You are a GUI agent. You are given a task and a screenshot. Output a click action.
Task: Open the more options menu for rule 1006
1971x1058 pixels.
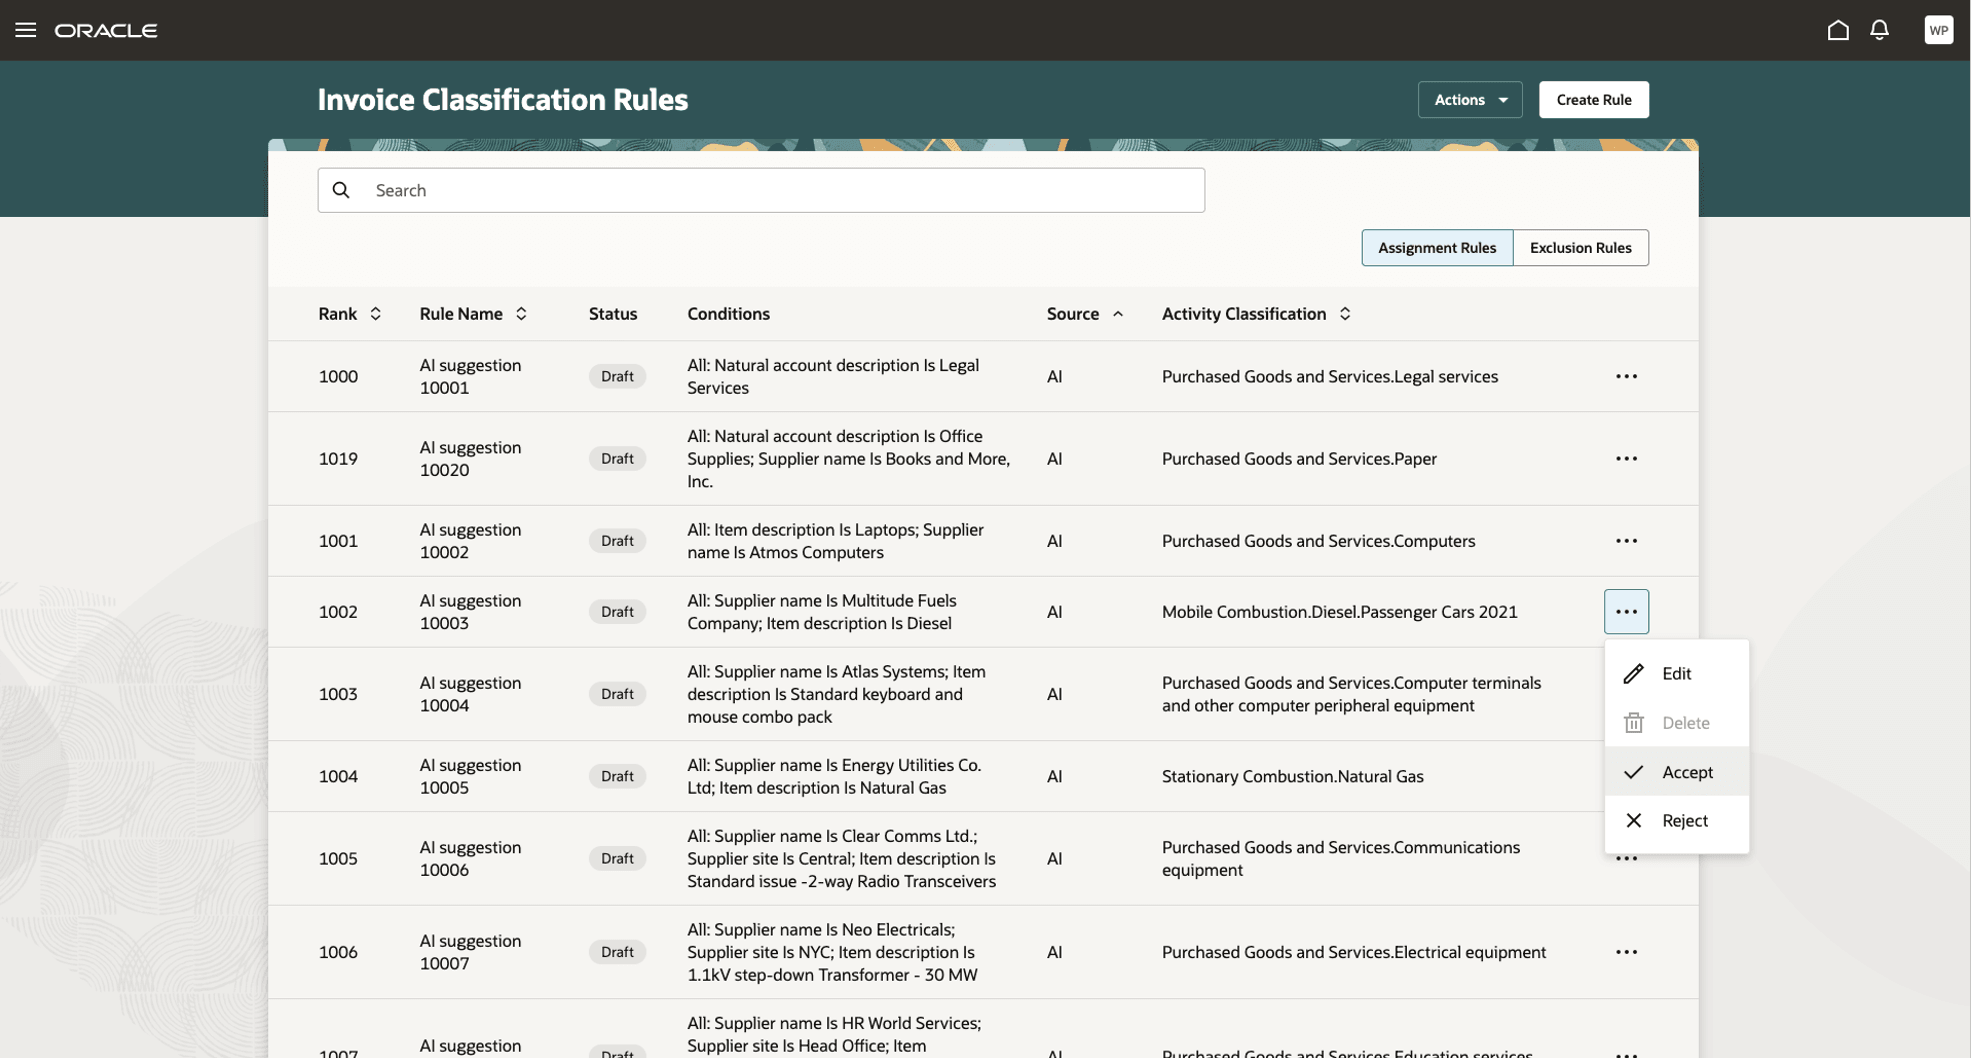[x=1626, y=952]
